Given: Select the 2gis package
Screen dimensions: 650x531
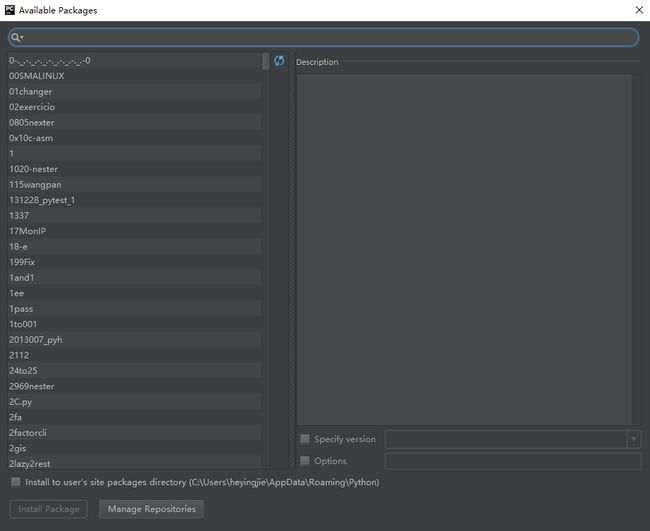Looking at the screenshot, I should point(135,448).
